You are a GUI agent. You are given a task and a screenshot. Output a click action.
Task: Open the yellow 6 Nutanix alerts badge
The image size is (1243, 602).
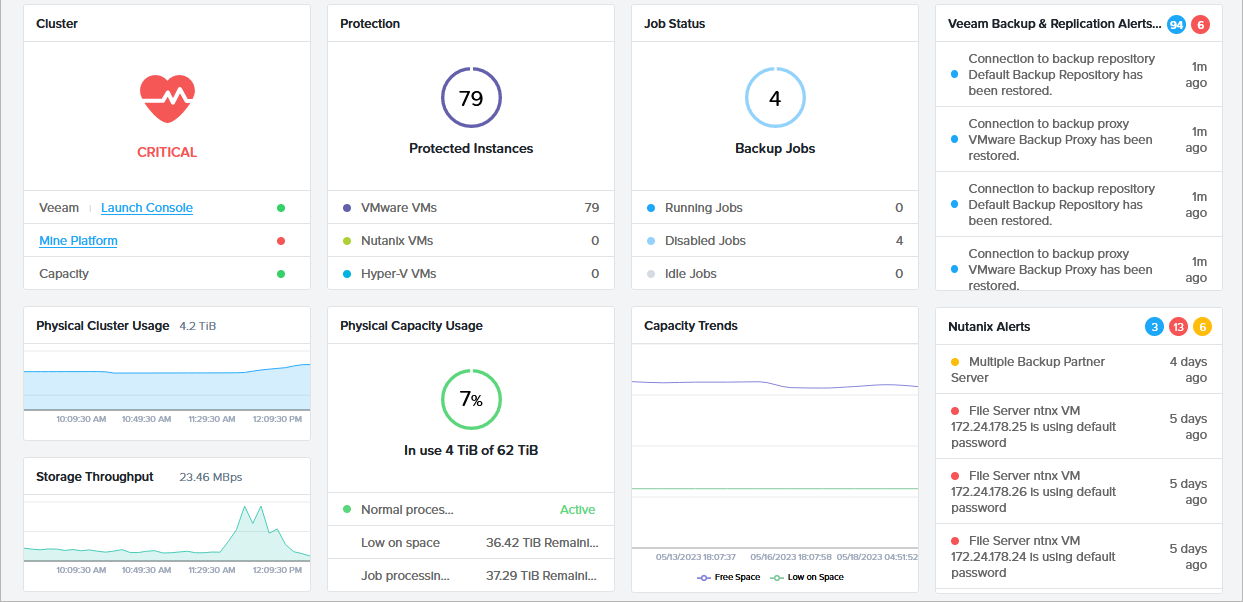(x=1202, y=327)
